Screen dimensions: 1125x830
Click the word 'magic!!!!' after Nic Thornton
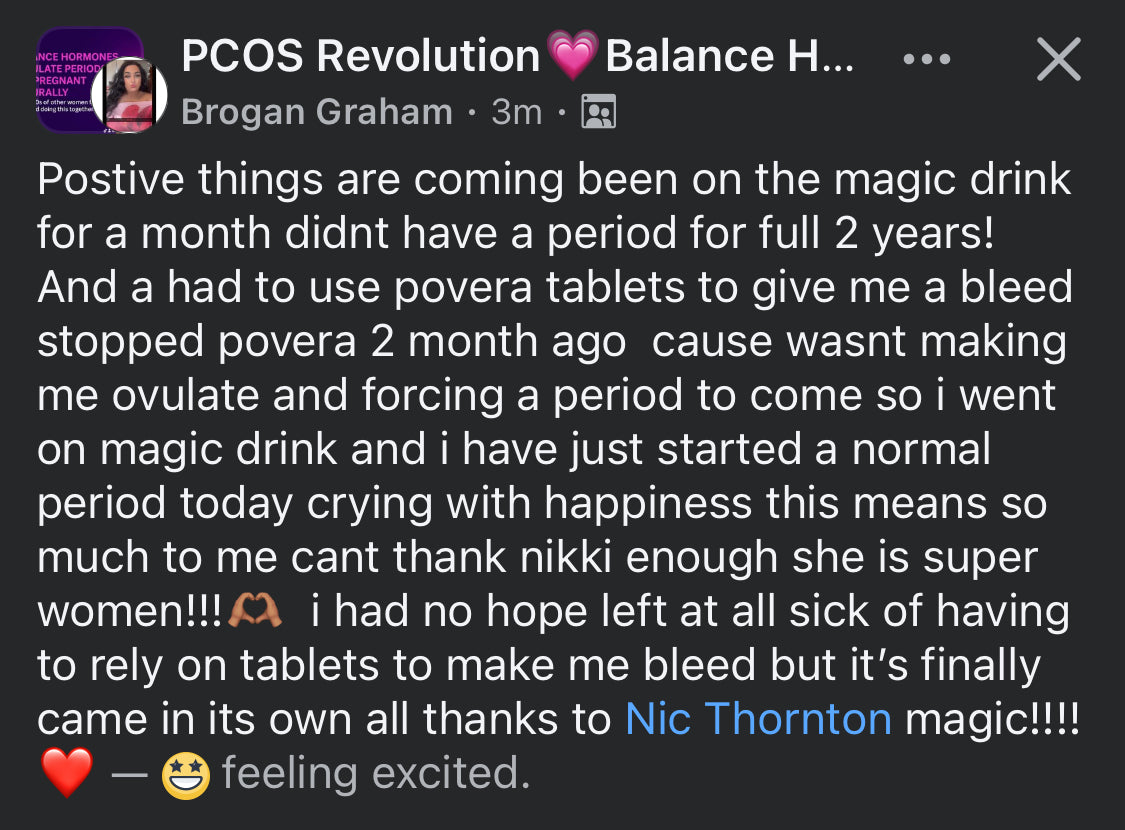992,719
